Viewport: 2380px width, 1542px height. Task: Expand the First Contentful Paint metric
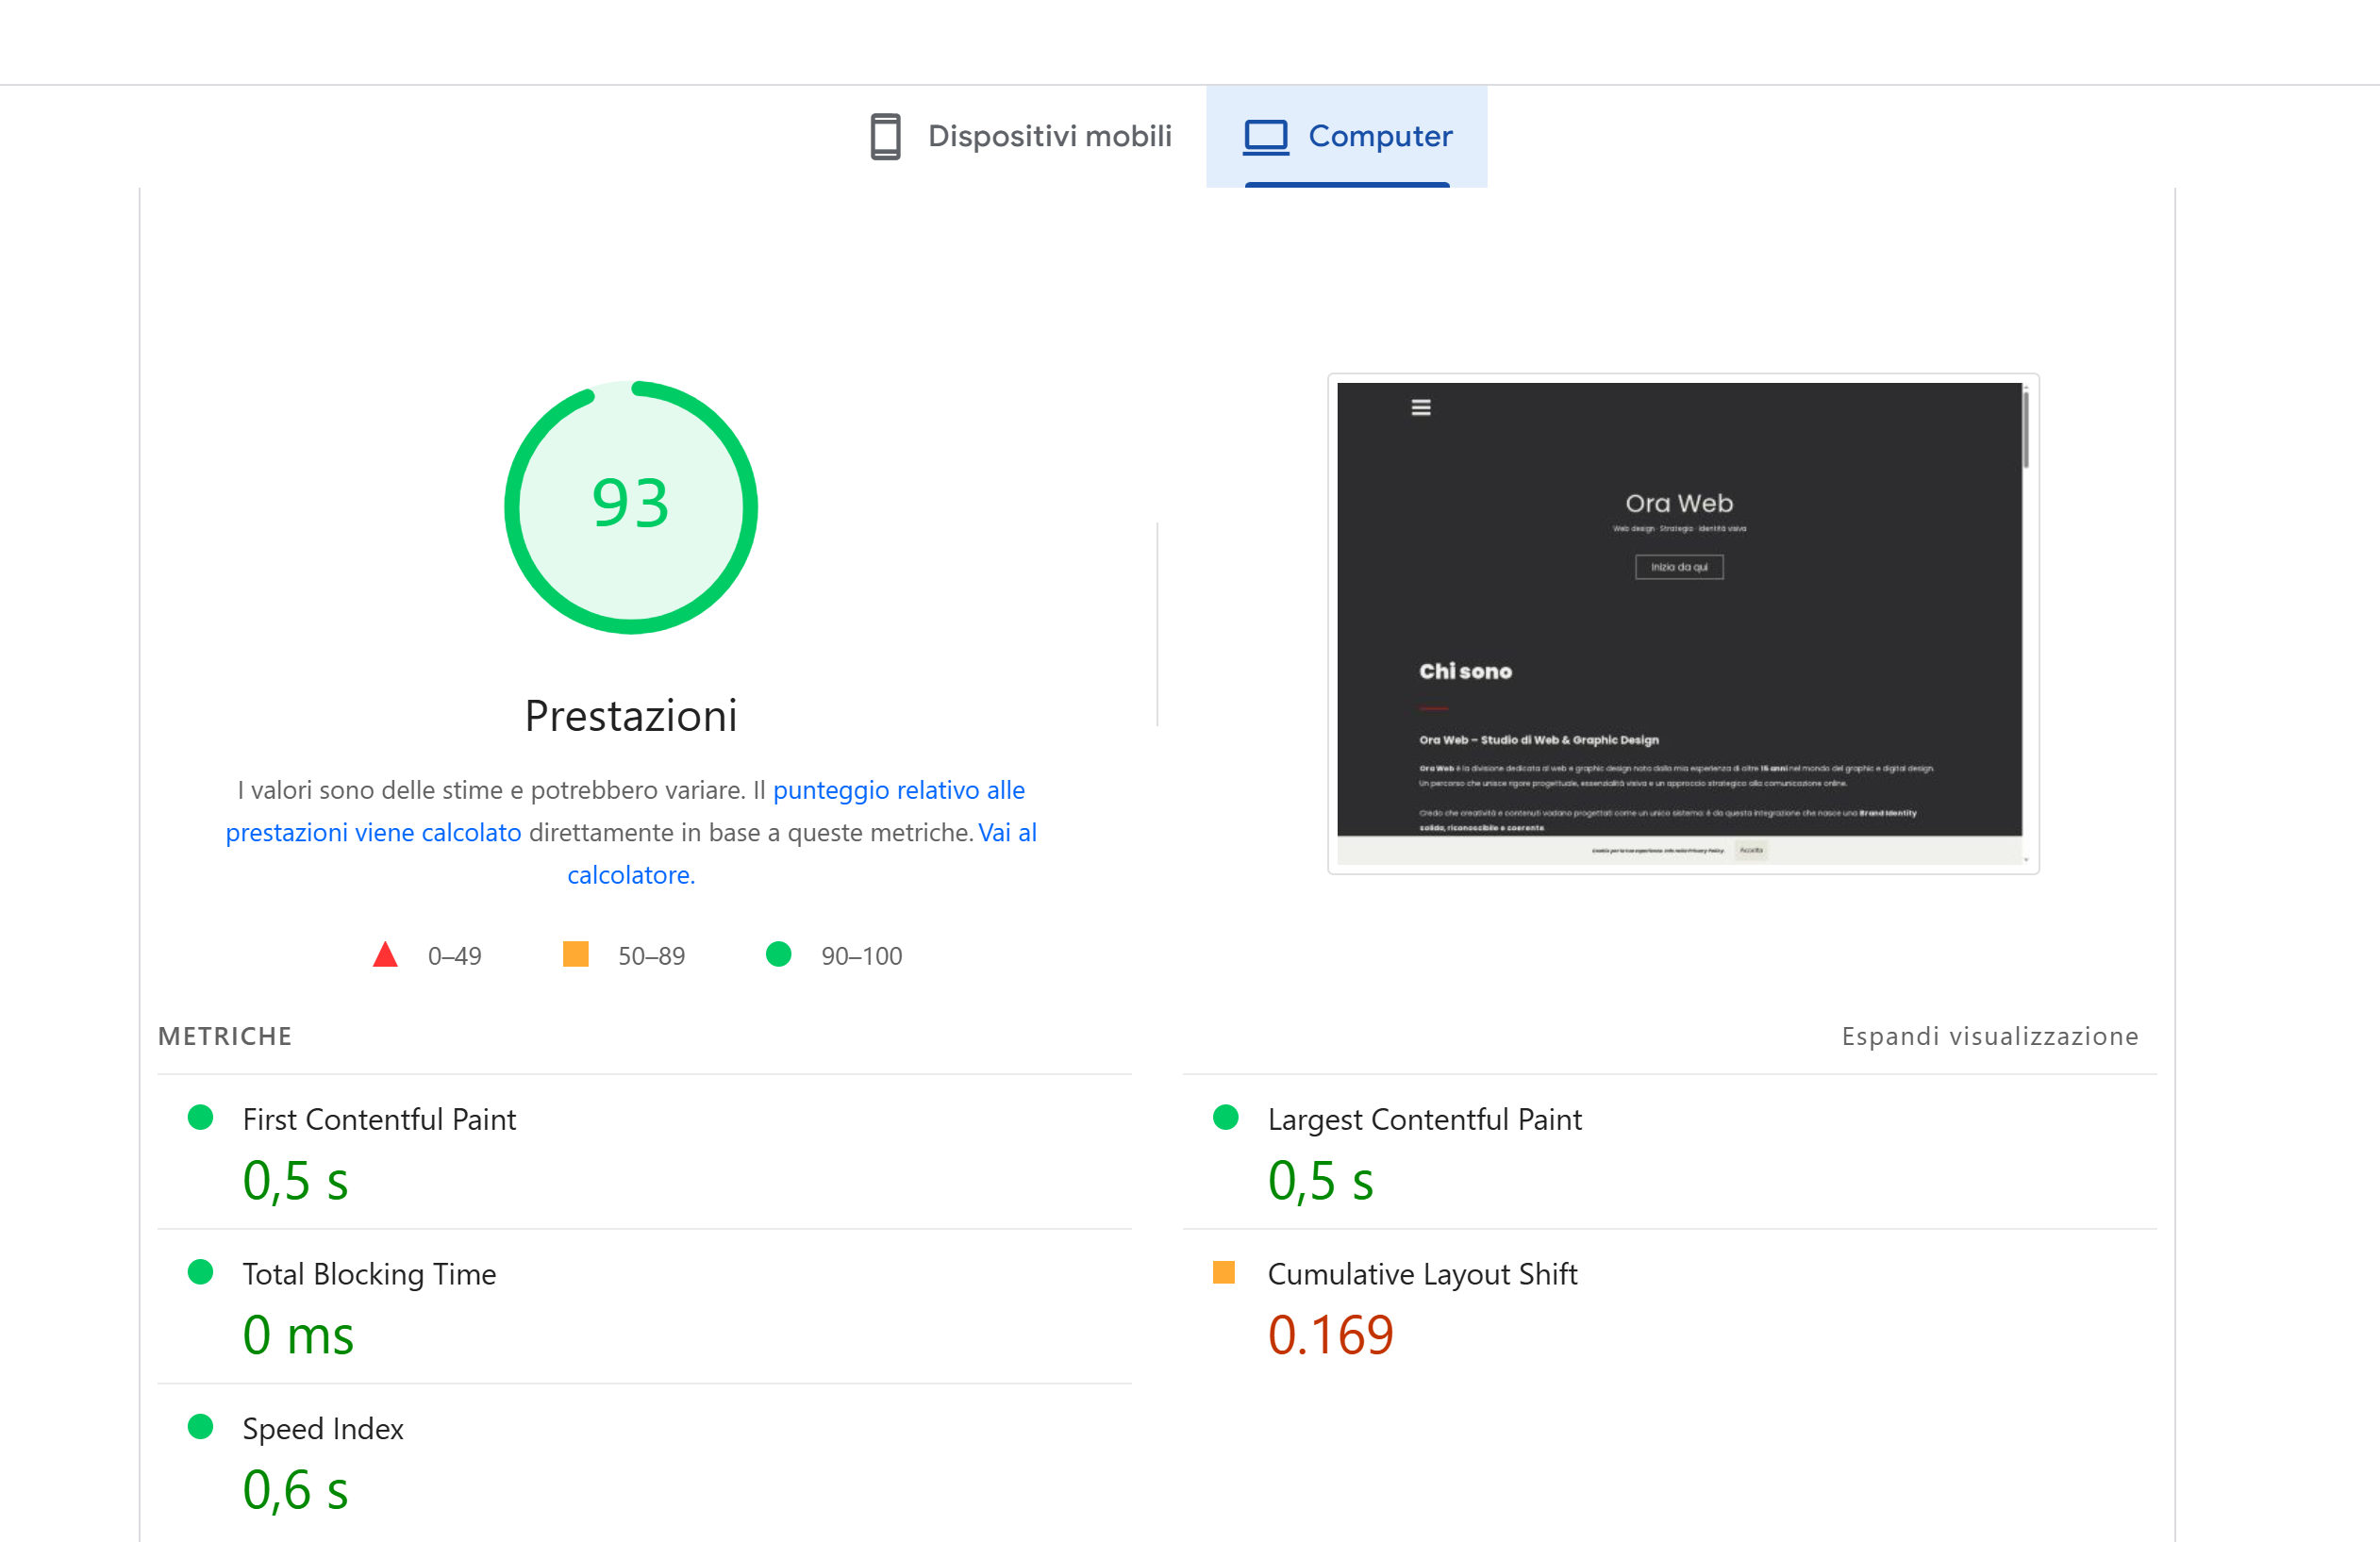point(379,1119)
